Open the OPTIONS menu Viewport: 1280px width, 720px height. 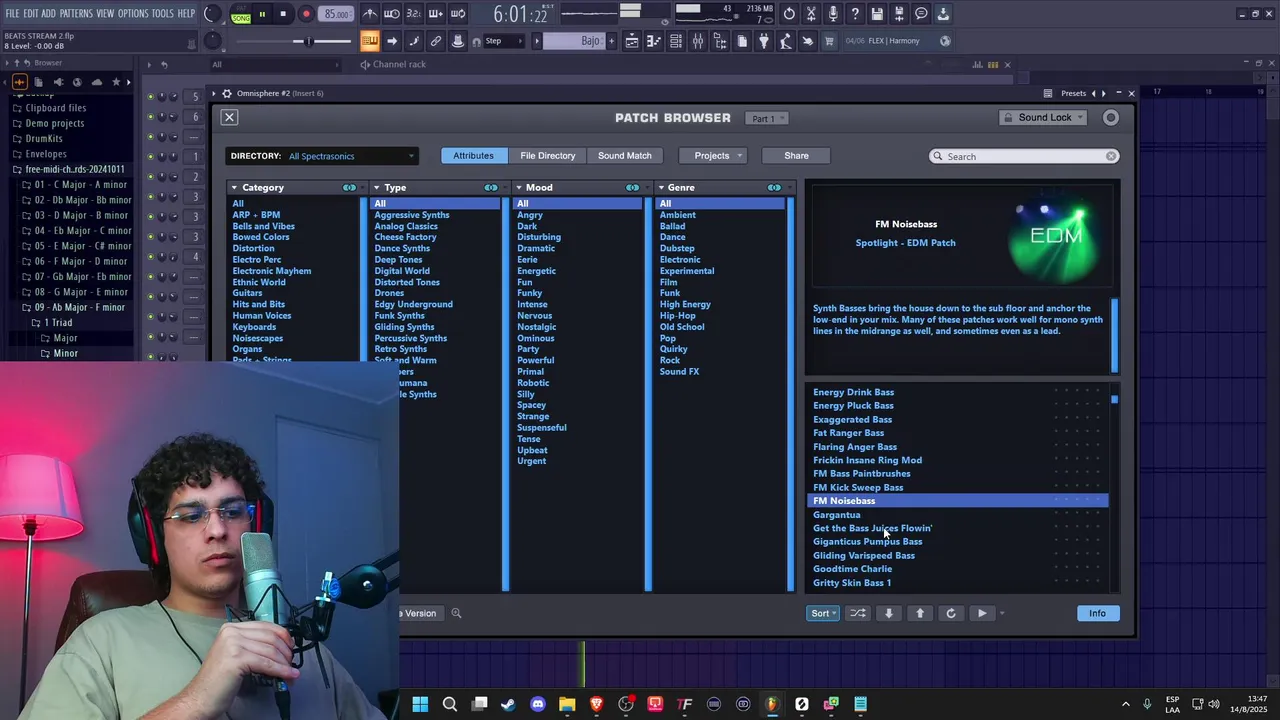point(133,13)
